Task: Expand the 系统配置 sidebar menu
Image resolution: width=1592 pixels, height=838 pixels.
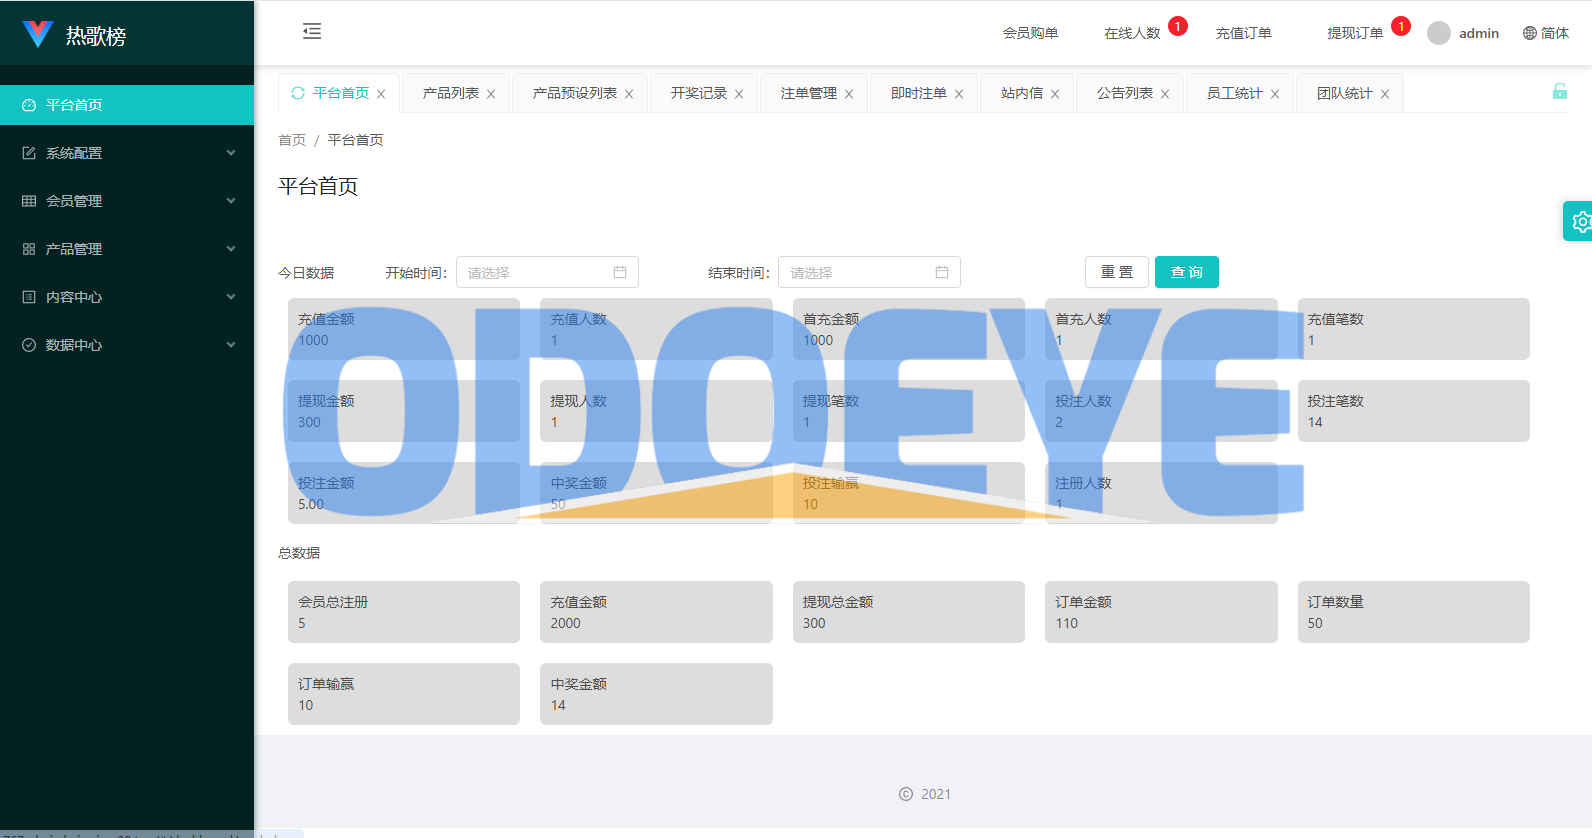Action: point(127,153)
